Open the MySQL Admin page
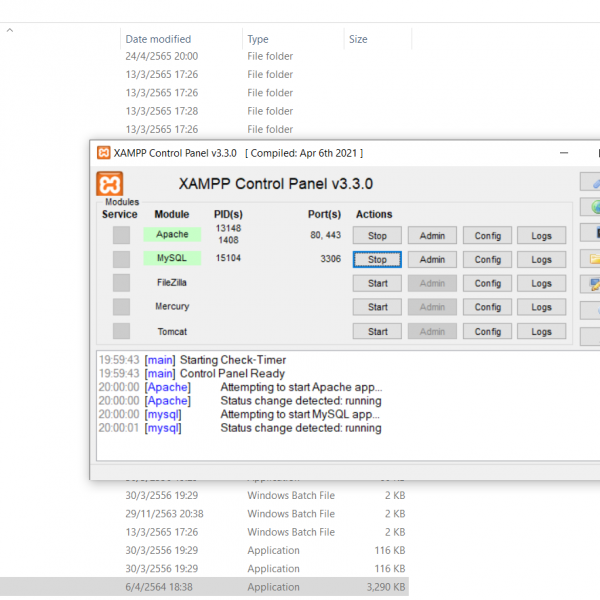This screenshot has width=600, height=600. pyautogui.click(x=432, y=260)
